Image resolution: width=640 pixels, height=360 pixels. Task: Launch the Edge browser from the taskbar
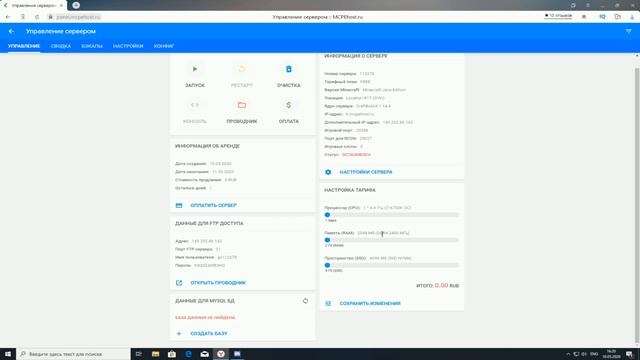[188, 354]
